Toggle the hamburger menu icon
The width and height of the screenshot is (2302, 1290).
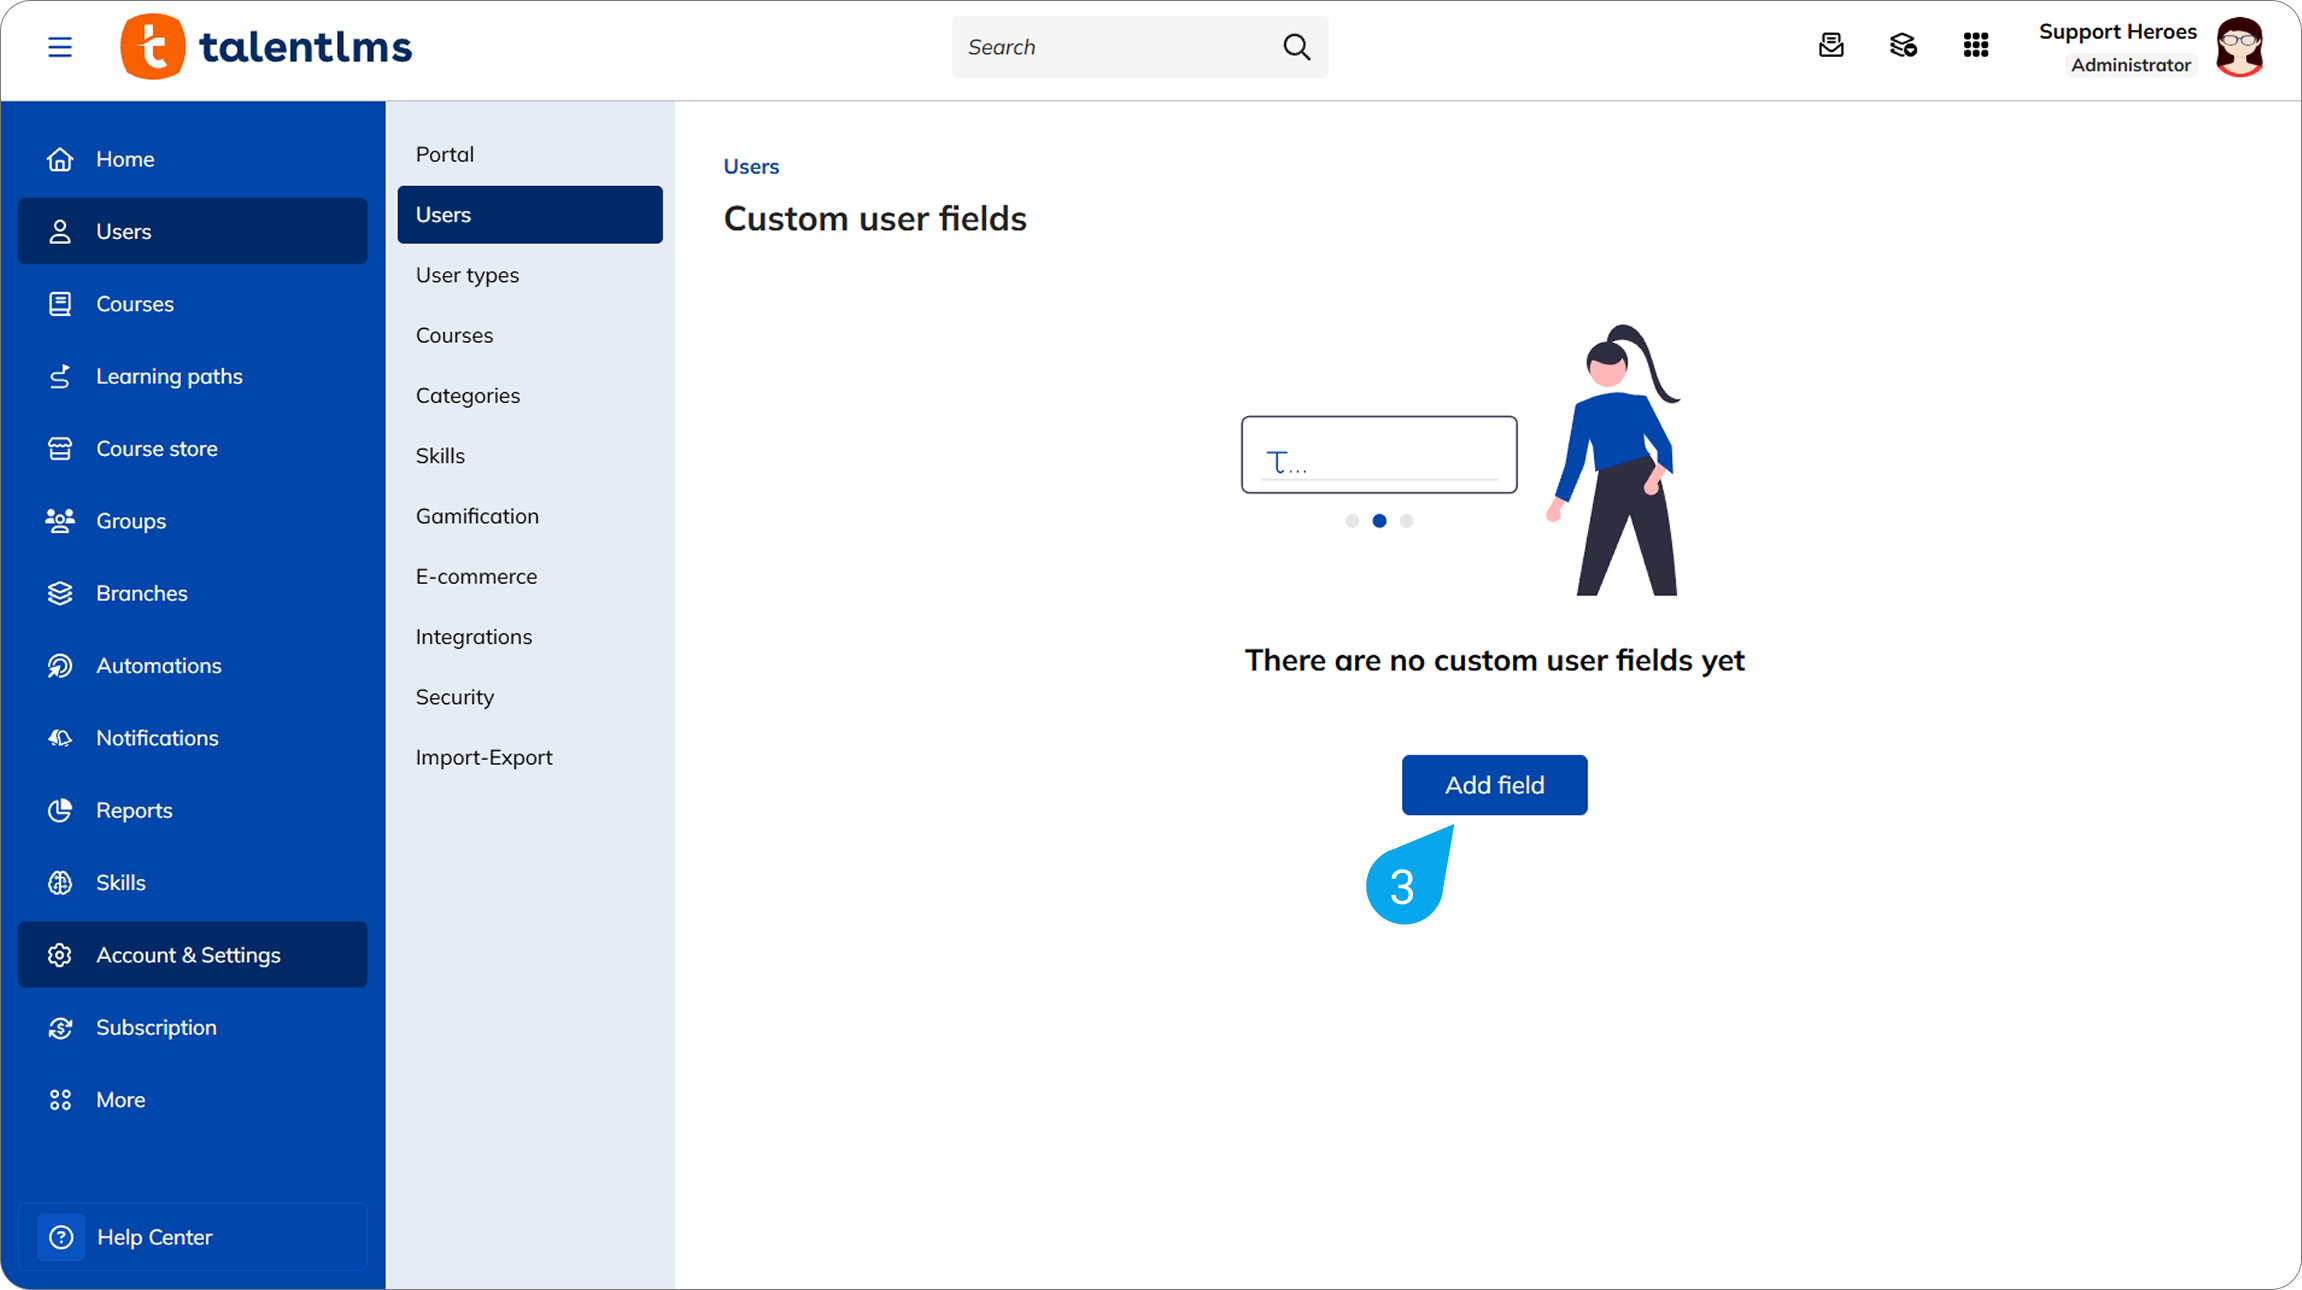60,47
